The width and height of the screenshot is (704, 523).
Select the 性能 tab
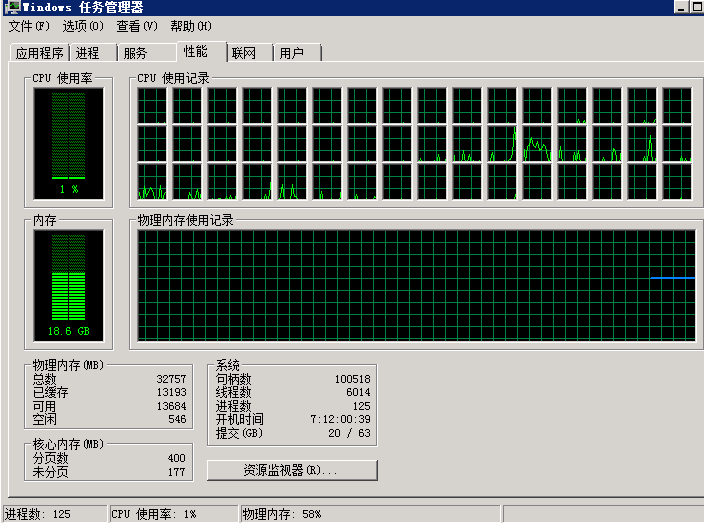pyautogui.click(x=201, y=52)
